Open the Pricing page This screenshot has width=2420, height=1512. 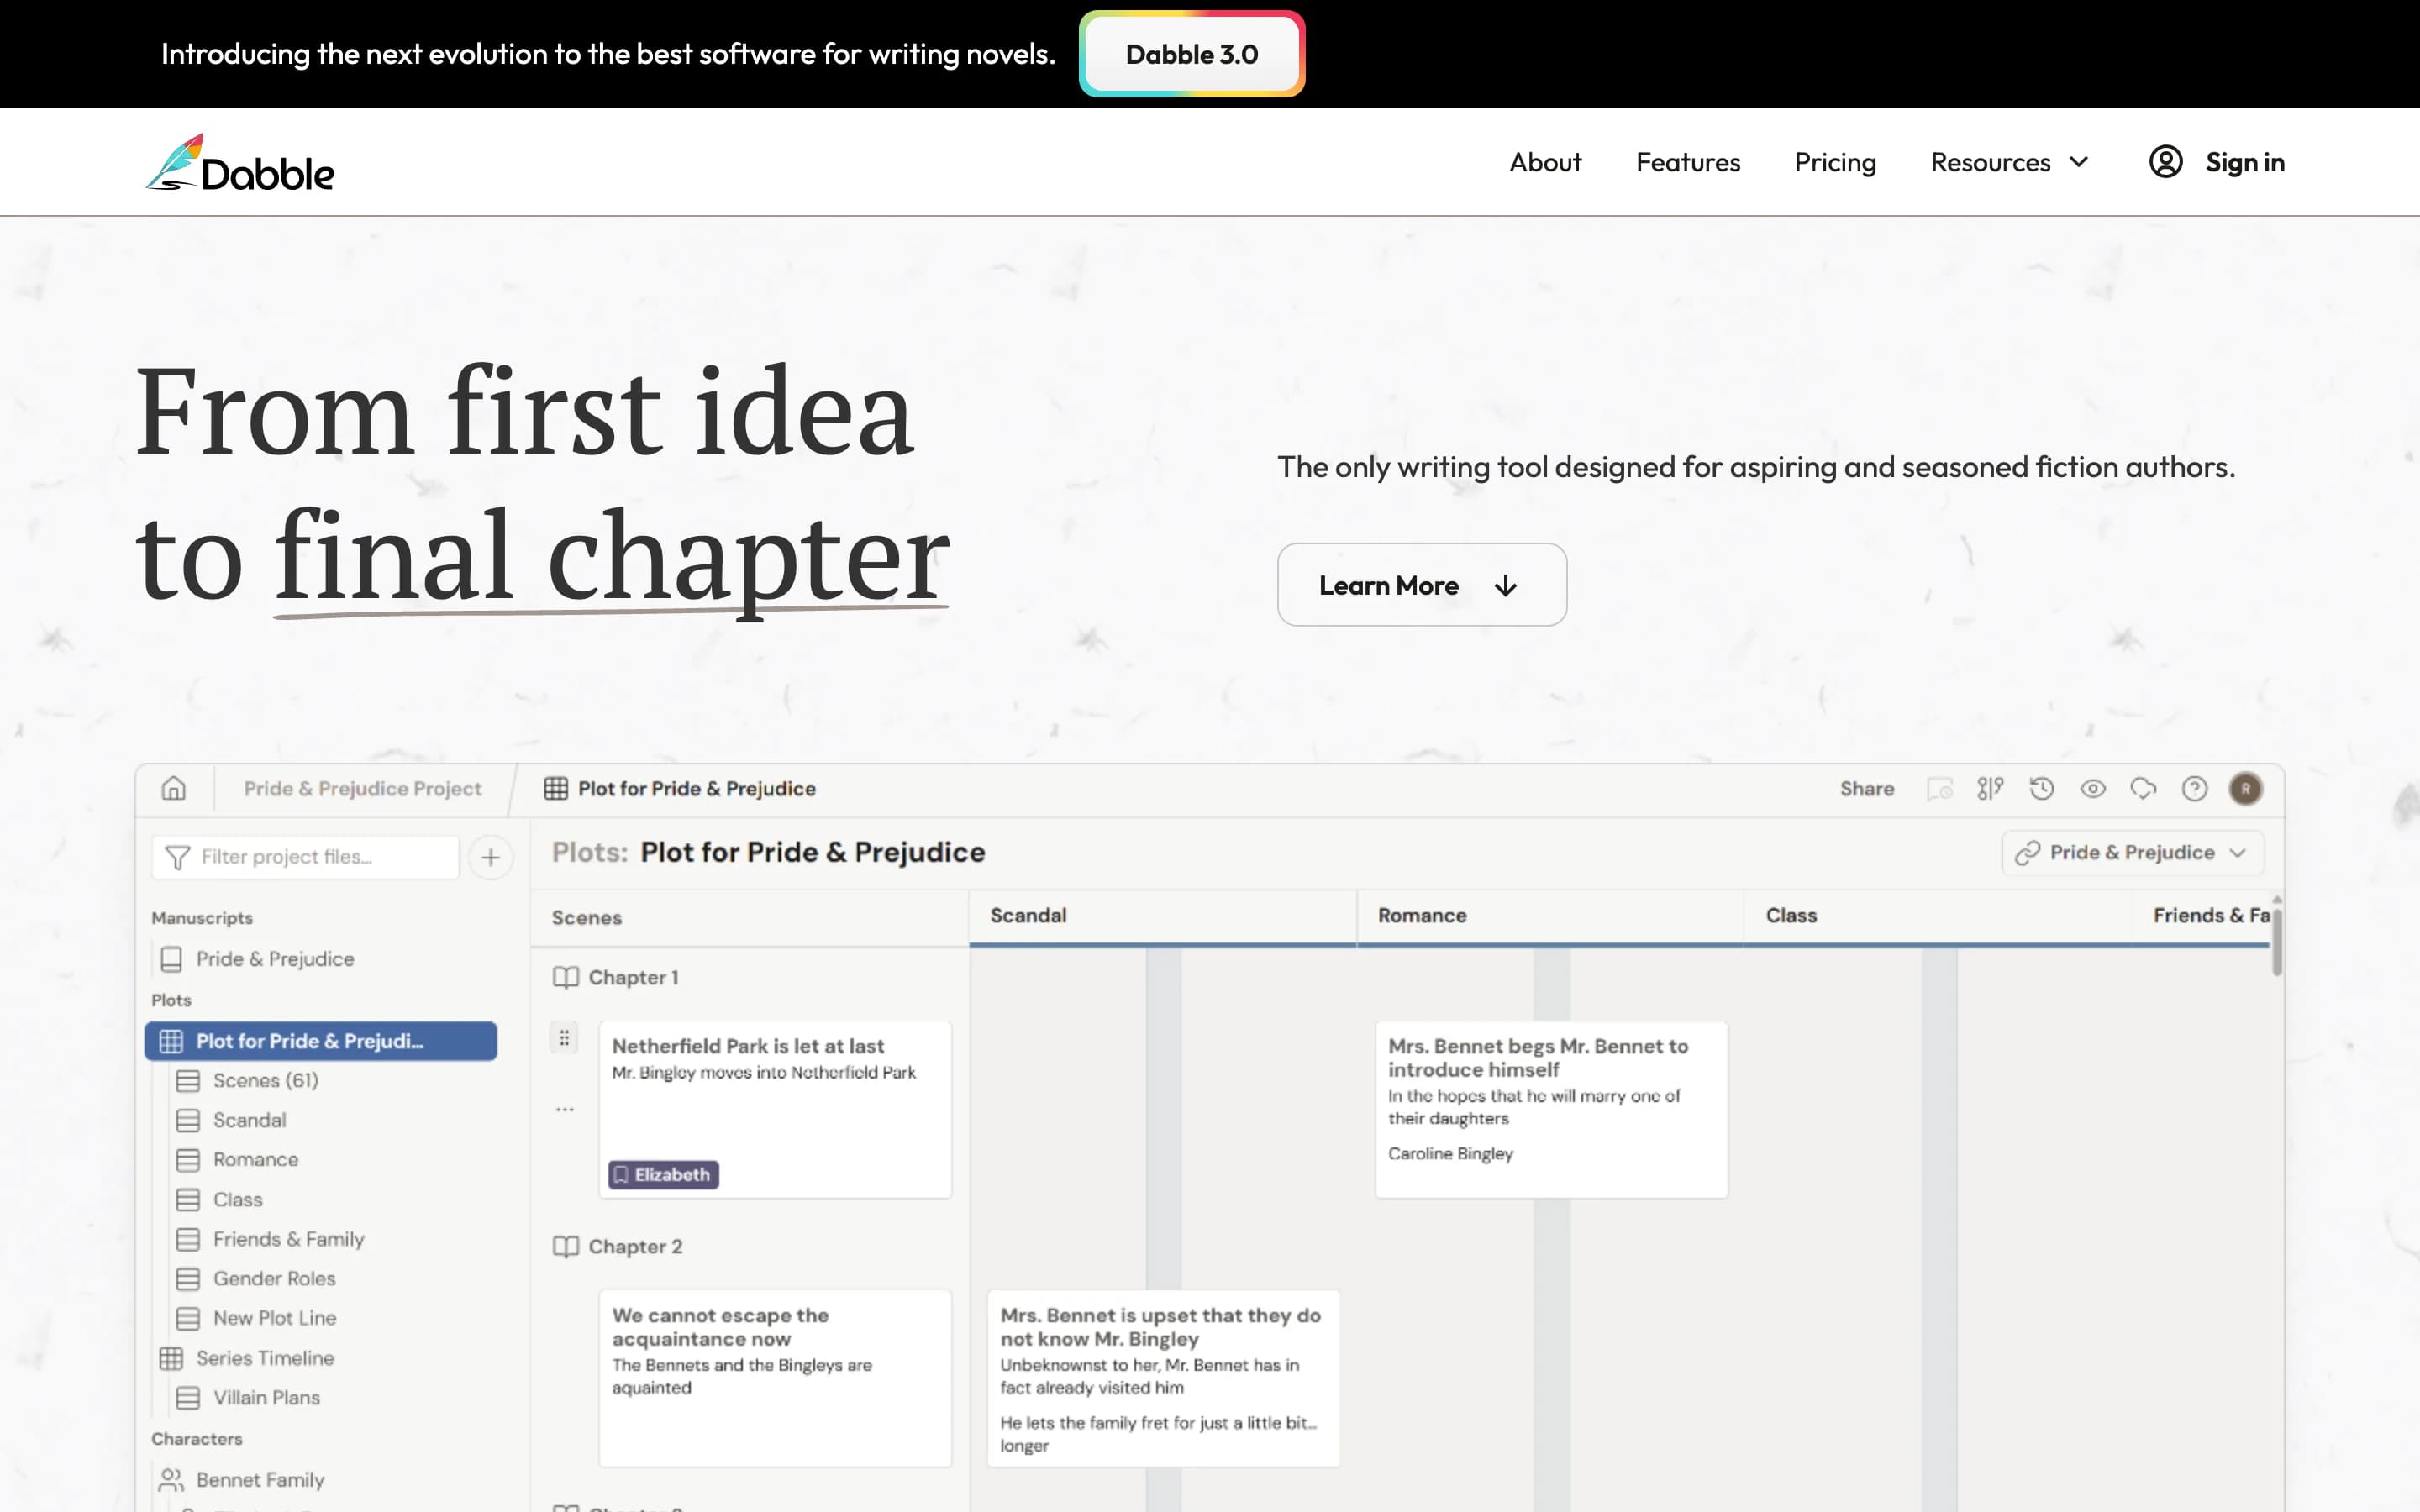1835,162
